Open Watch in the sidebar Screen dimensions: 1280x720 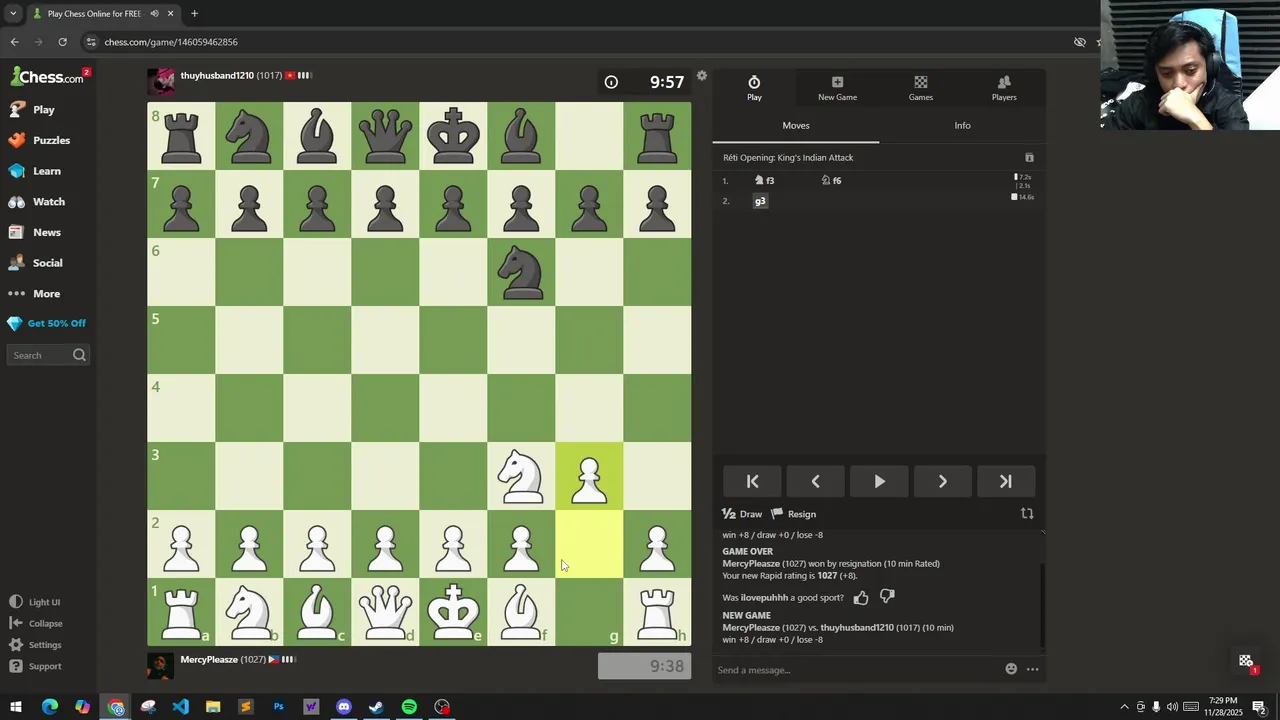(48, 202)
